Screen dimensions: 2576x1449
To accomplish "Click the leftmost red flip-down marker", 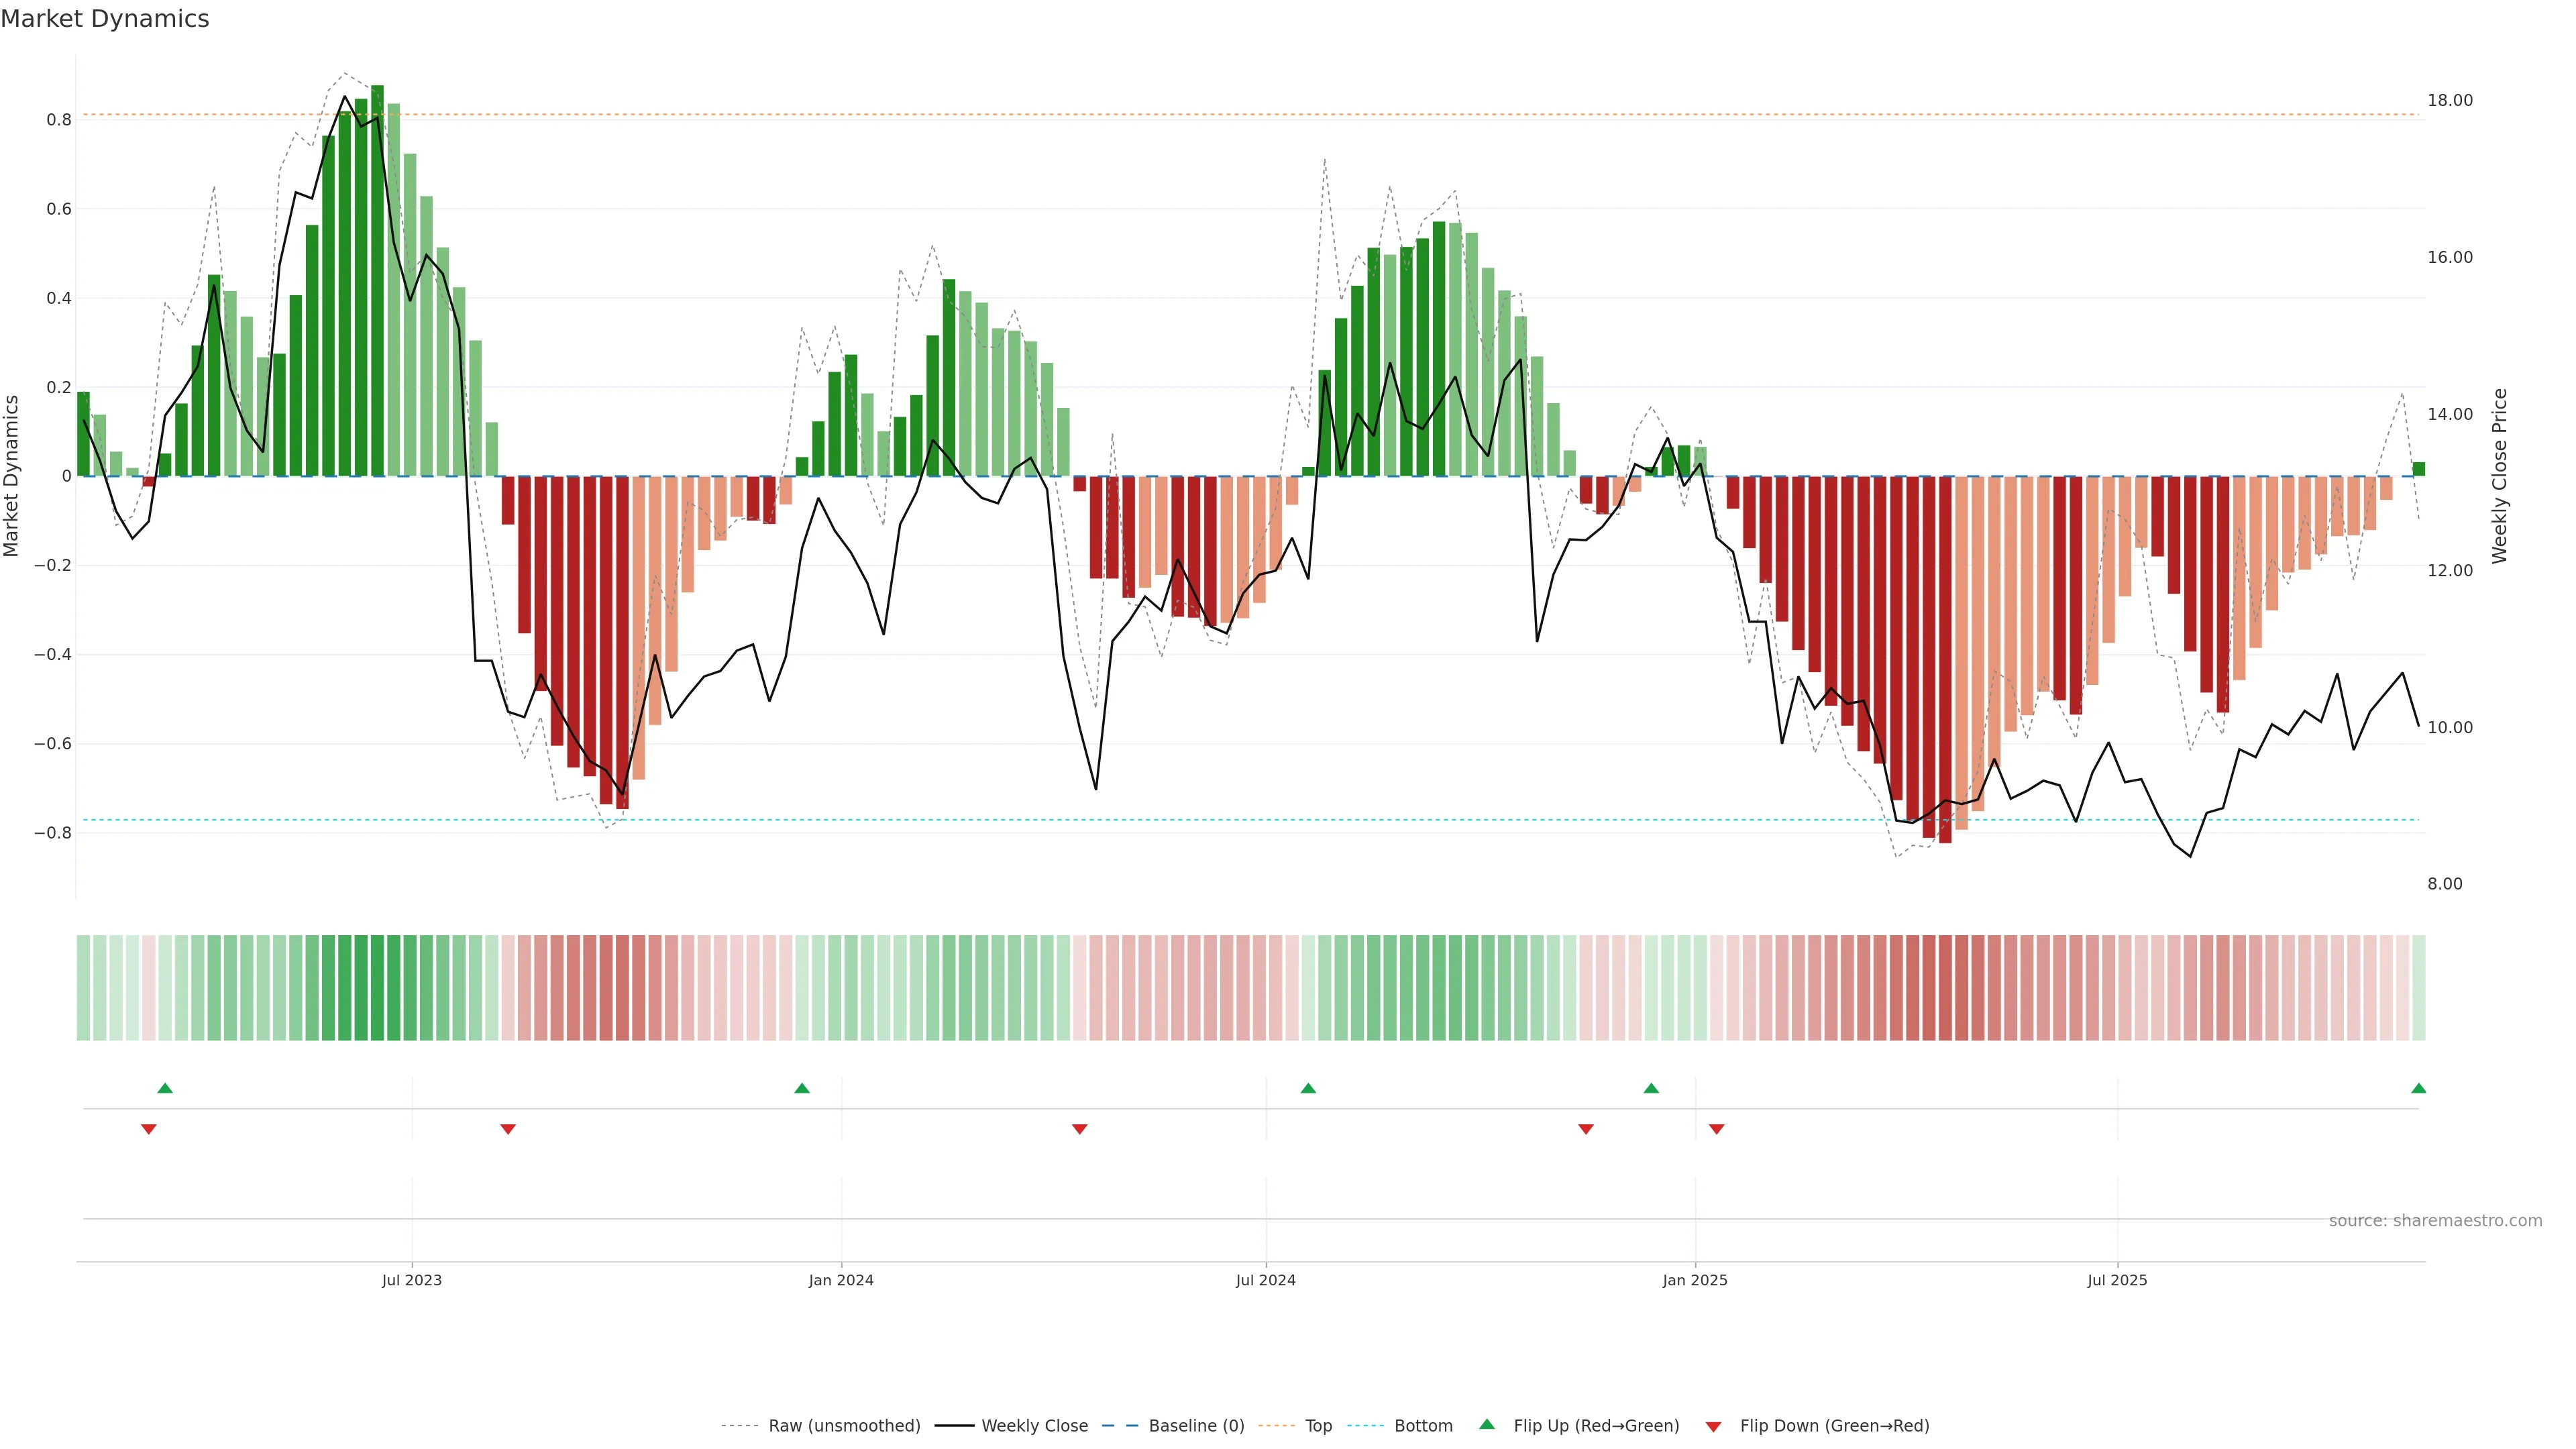I will tap(149, 1129).
